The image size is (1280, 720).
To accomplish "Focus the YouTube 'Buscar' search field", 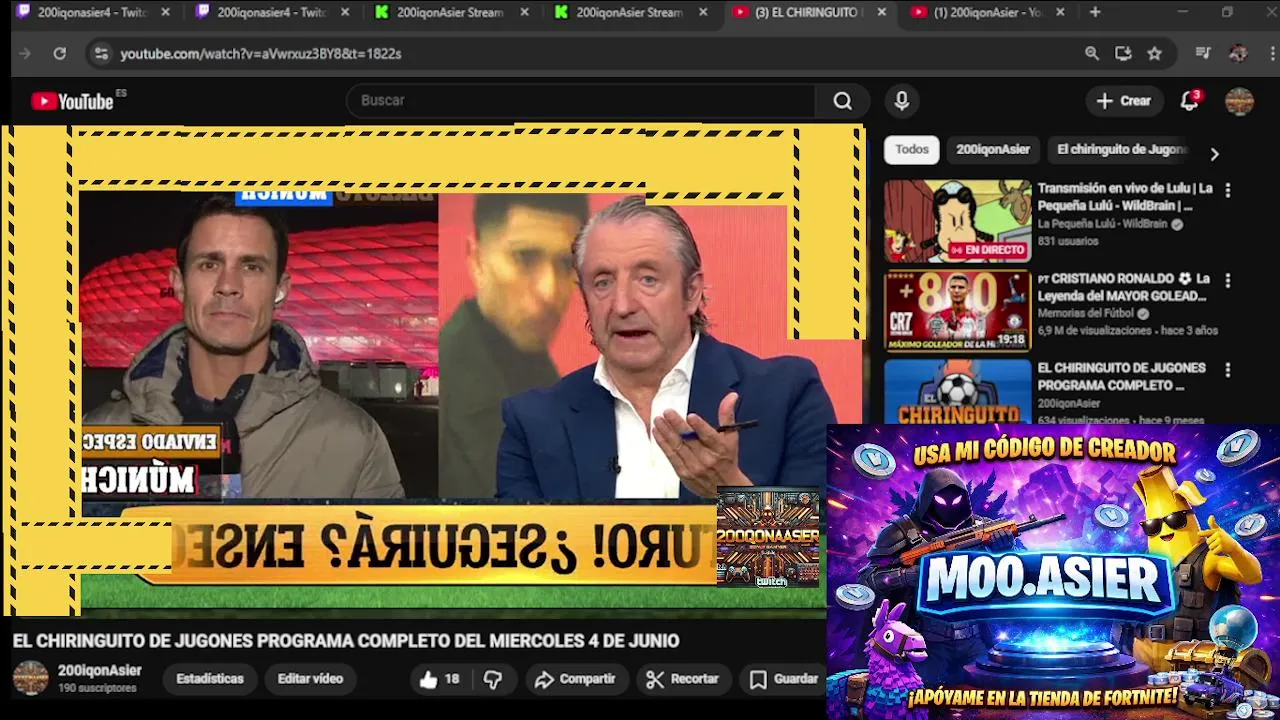I will point(582,101).
